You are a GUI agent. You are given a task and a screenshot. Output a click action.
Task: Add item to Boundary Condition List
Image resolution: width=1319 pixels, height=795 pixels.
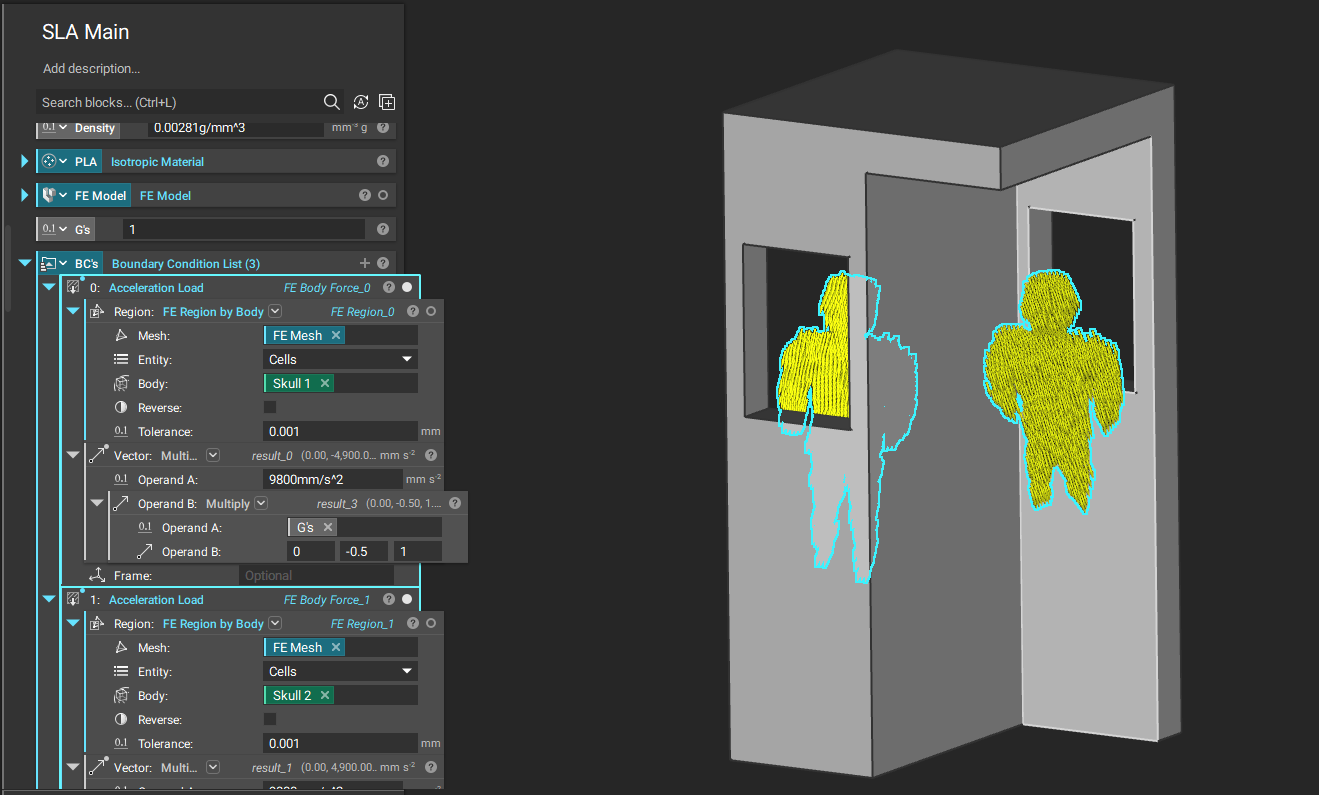pos(365,263)
